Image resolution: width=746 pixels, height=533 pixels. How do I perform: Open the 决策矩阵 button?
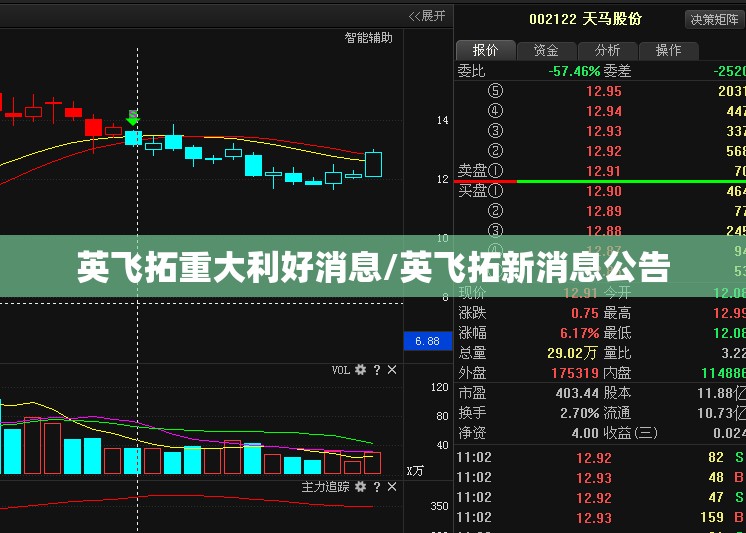coord(714,20)
